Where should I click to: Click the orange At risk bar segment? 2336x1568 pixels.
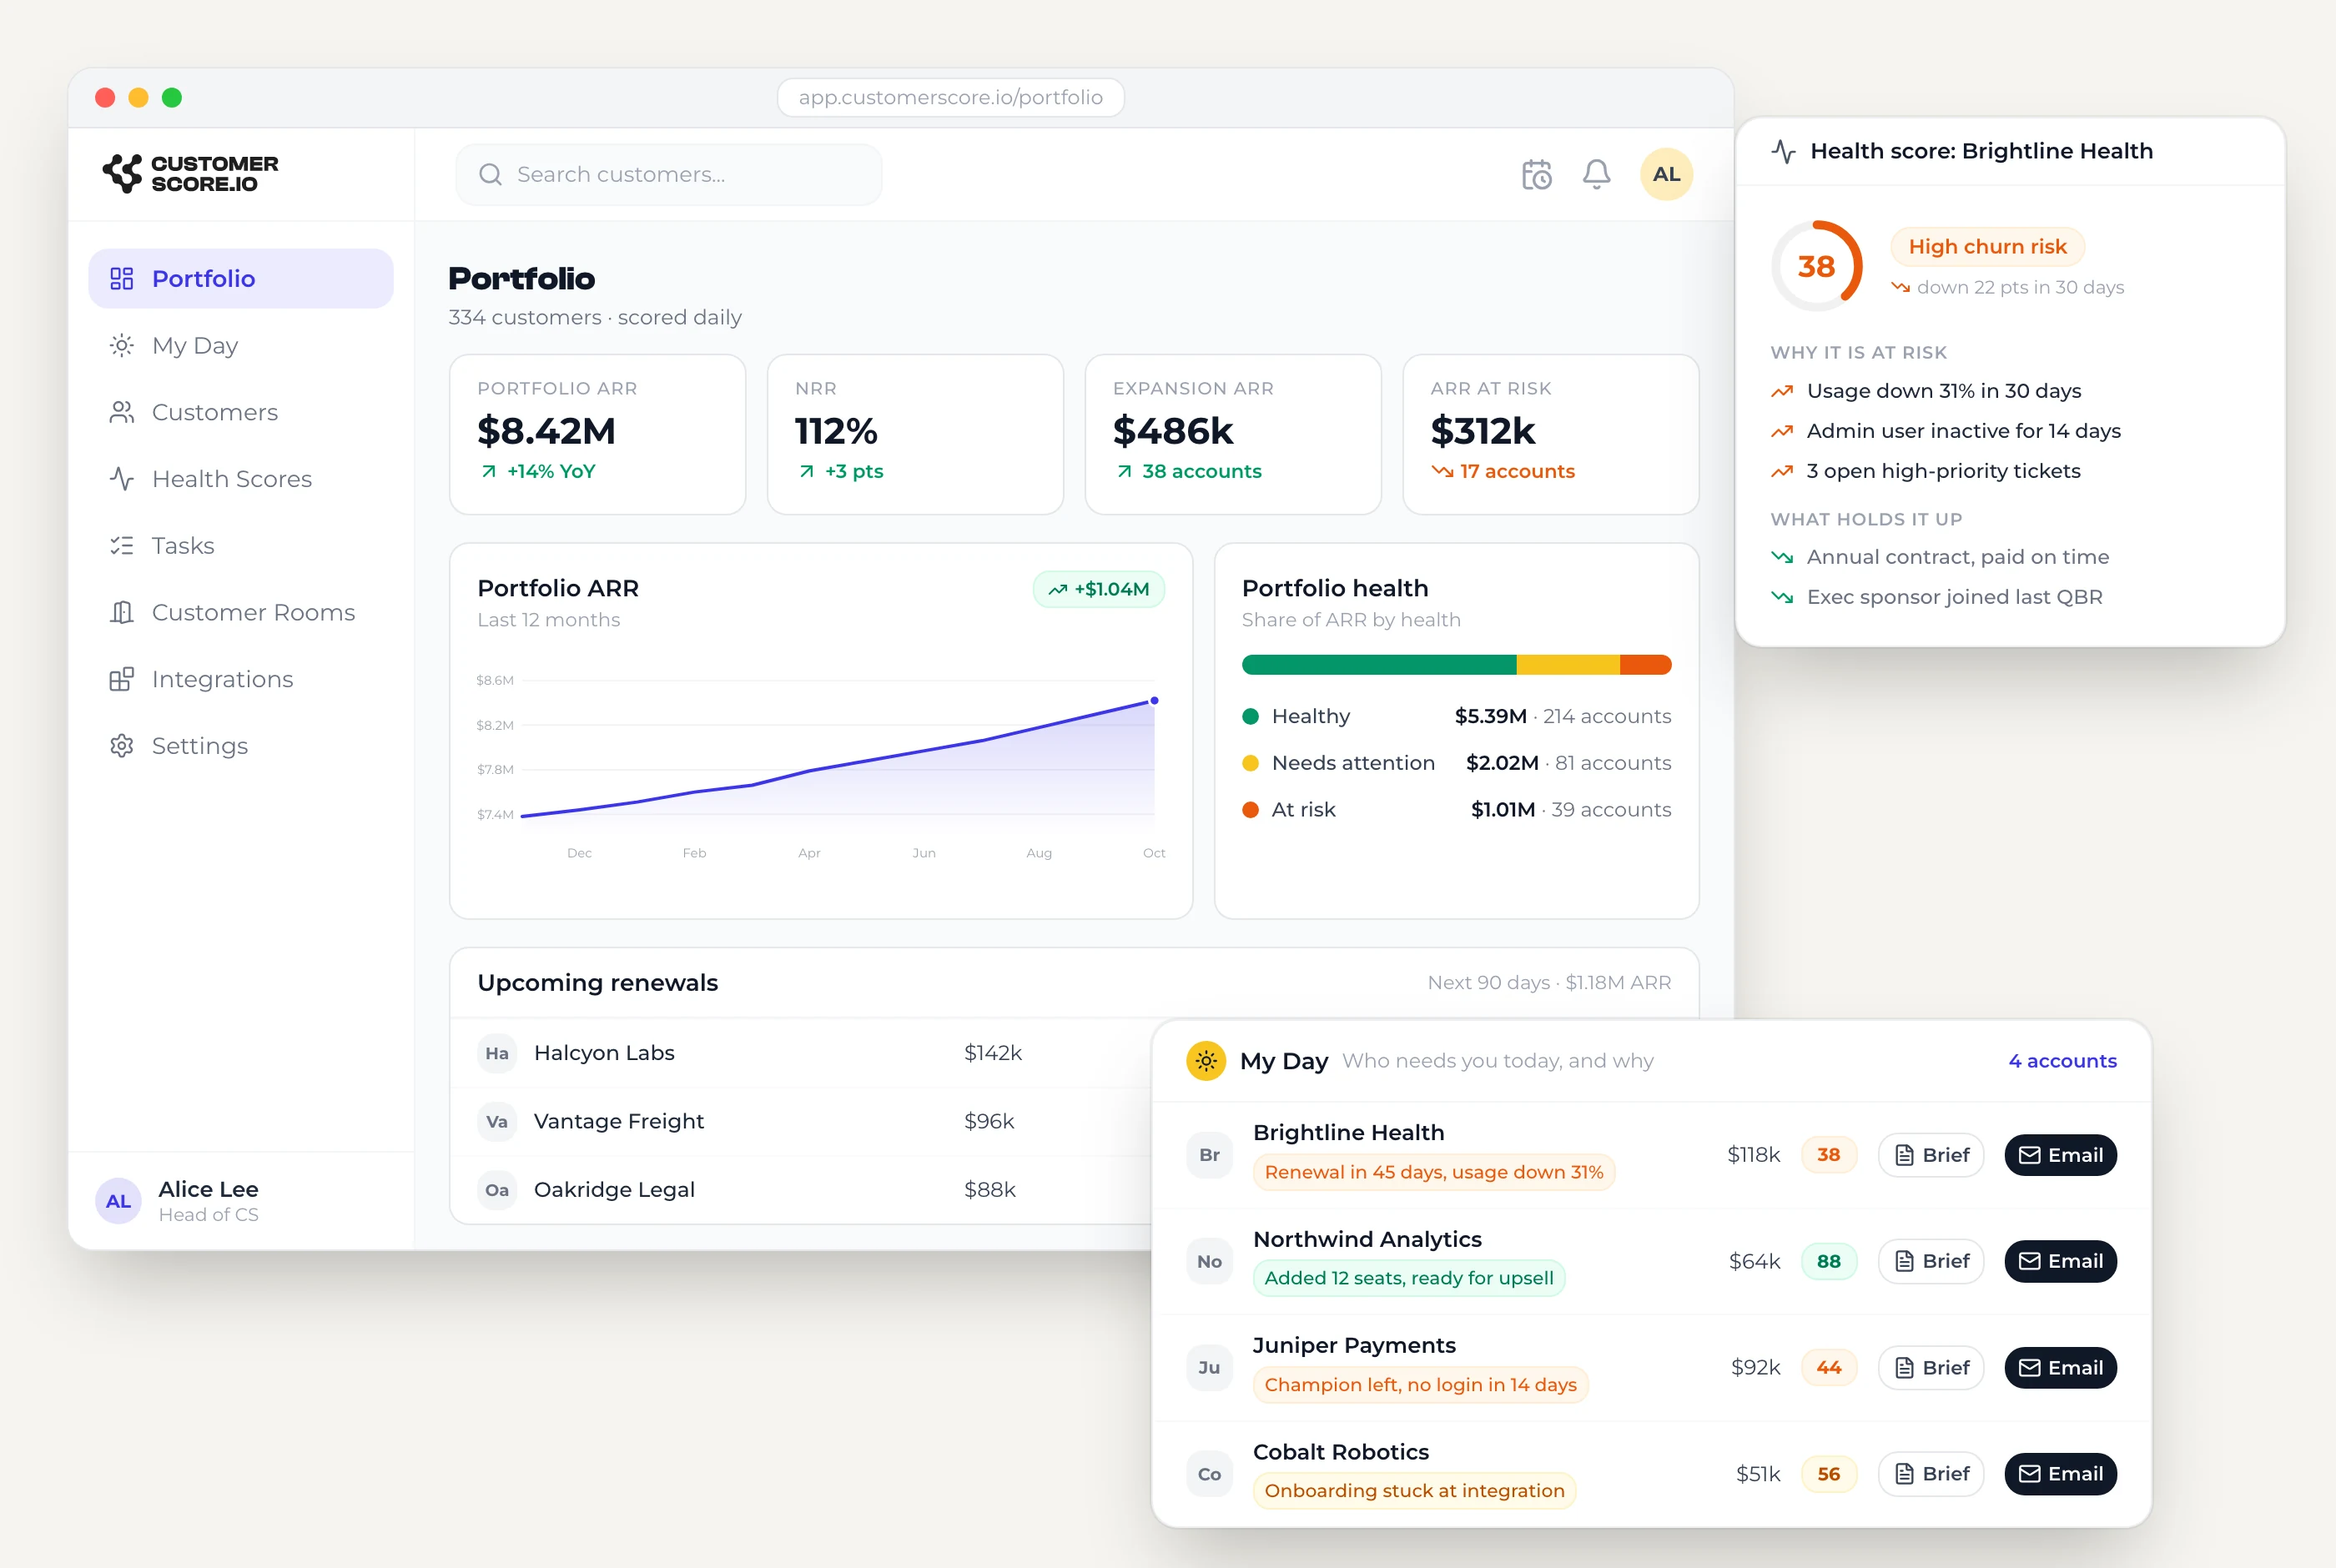(x=1646, y=665)
